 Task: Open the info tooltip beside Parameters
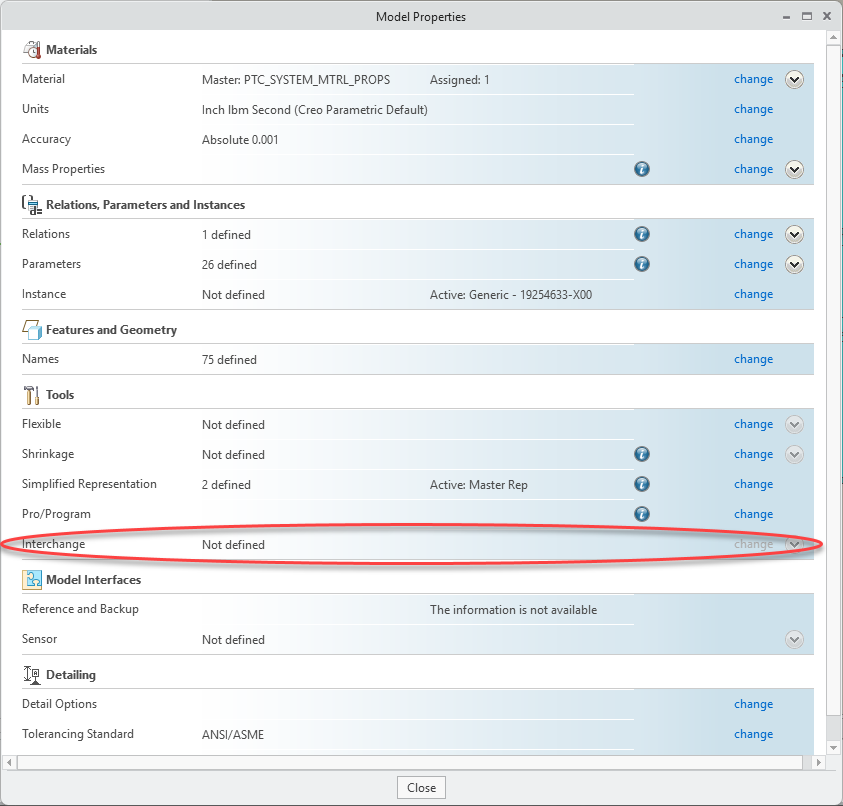641,264
